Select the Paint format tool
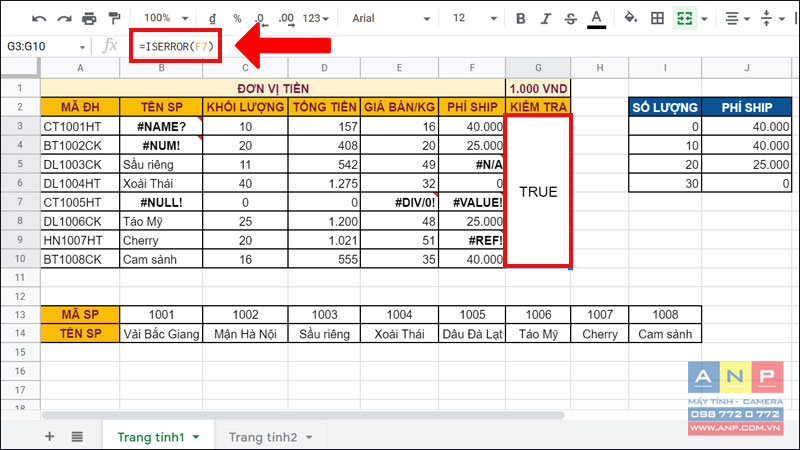Screen dimensions: 800x450 [114, 19]
